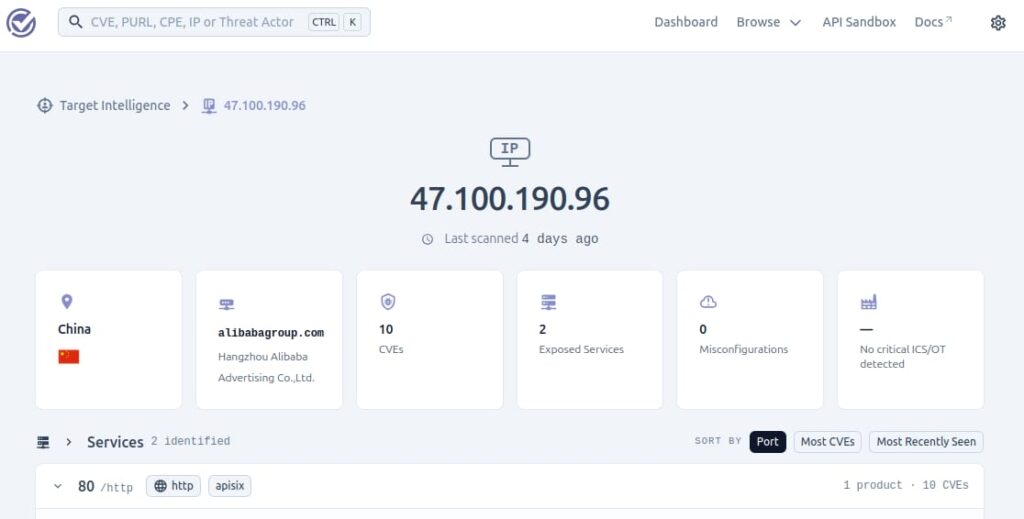This screenshot has width=1024, height=519.
Task: Click the clock icon beside Last scanned
Action: (x=427, y=239)
